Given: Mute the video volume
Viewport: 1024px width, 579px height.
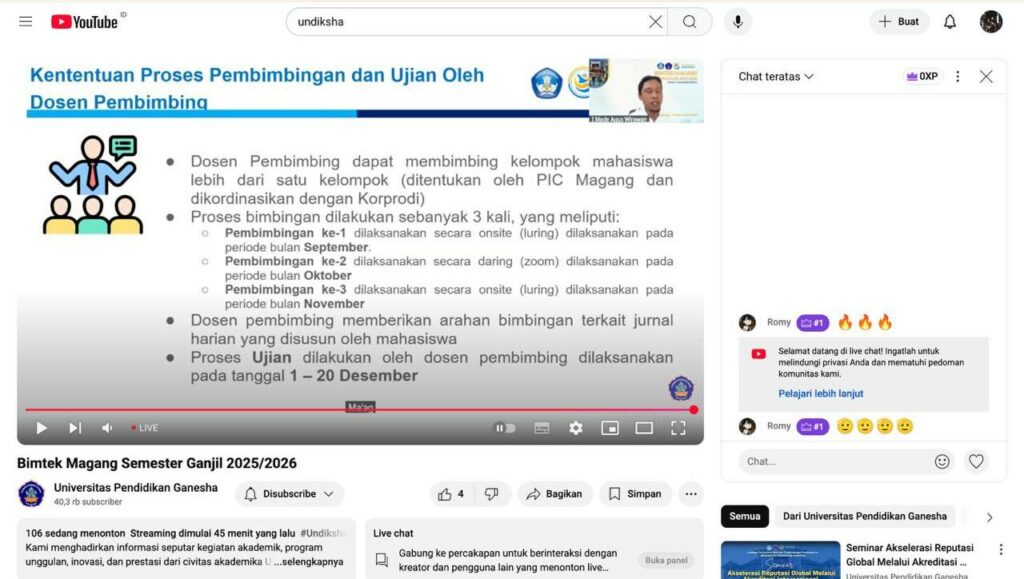Looking at the screenshot, I should coord(107,428).
